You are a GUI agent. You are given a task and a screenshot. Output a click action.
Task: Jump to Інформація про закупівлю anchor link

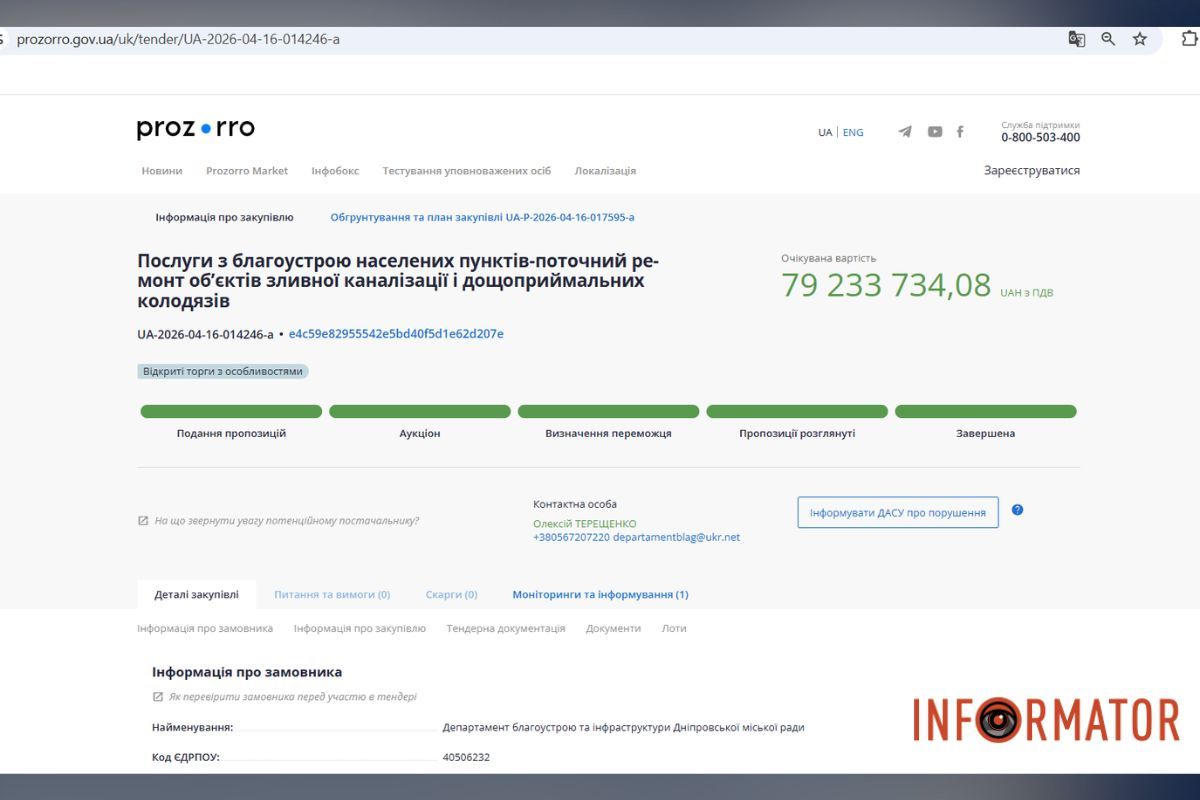coord(360,628)
